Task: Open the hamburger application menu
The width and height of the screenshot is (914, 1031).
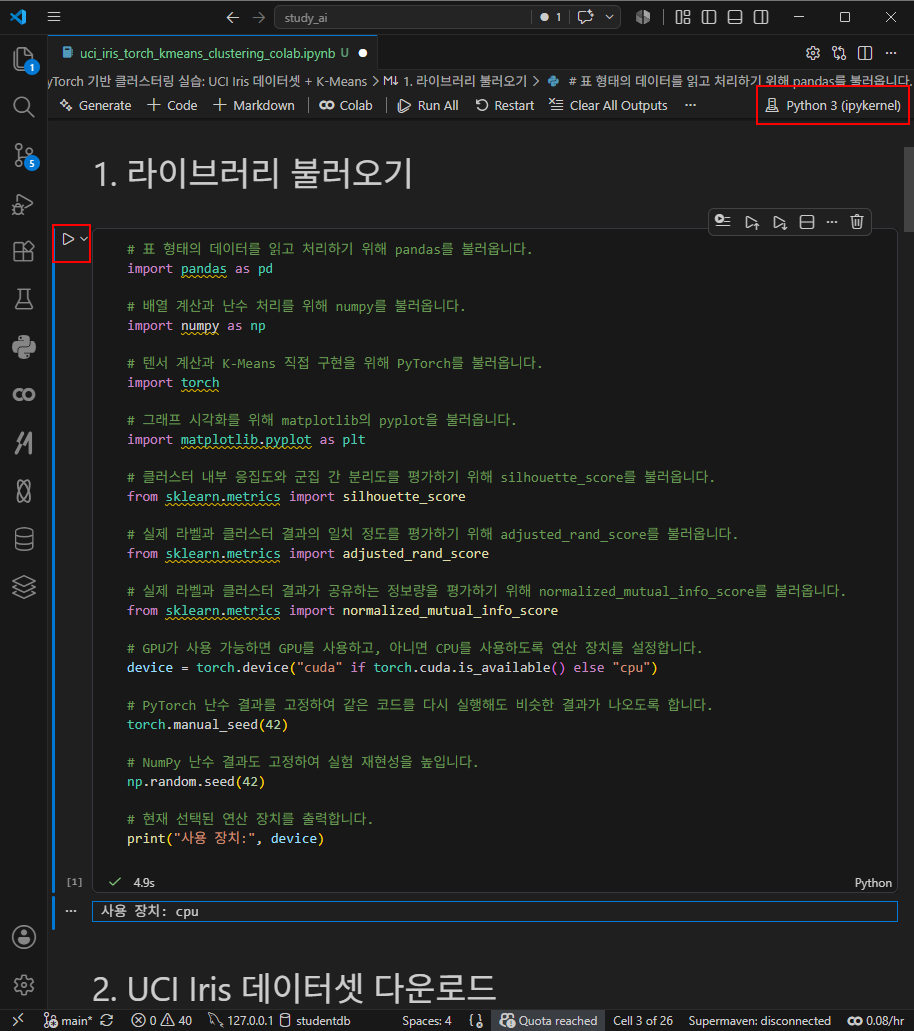Action: click(54, 17)
